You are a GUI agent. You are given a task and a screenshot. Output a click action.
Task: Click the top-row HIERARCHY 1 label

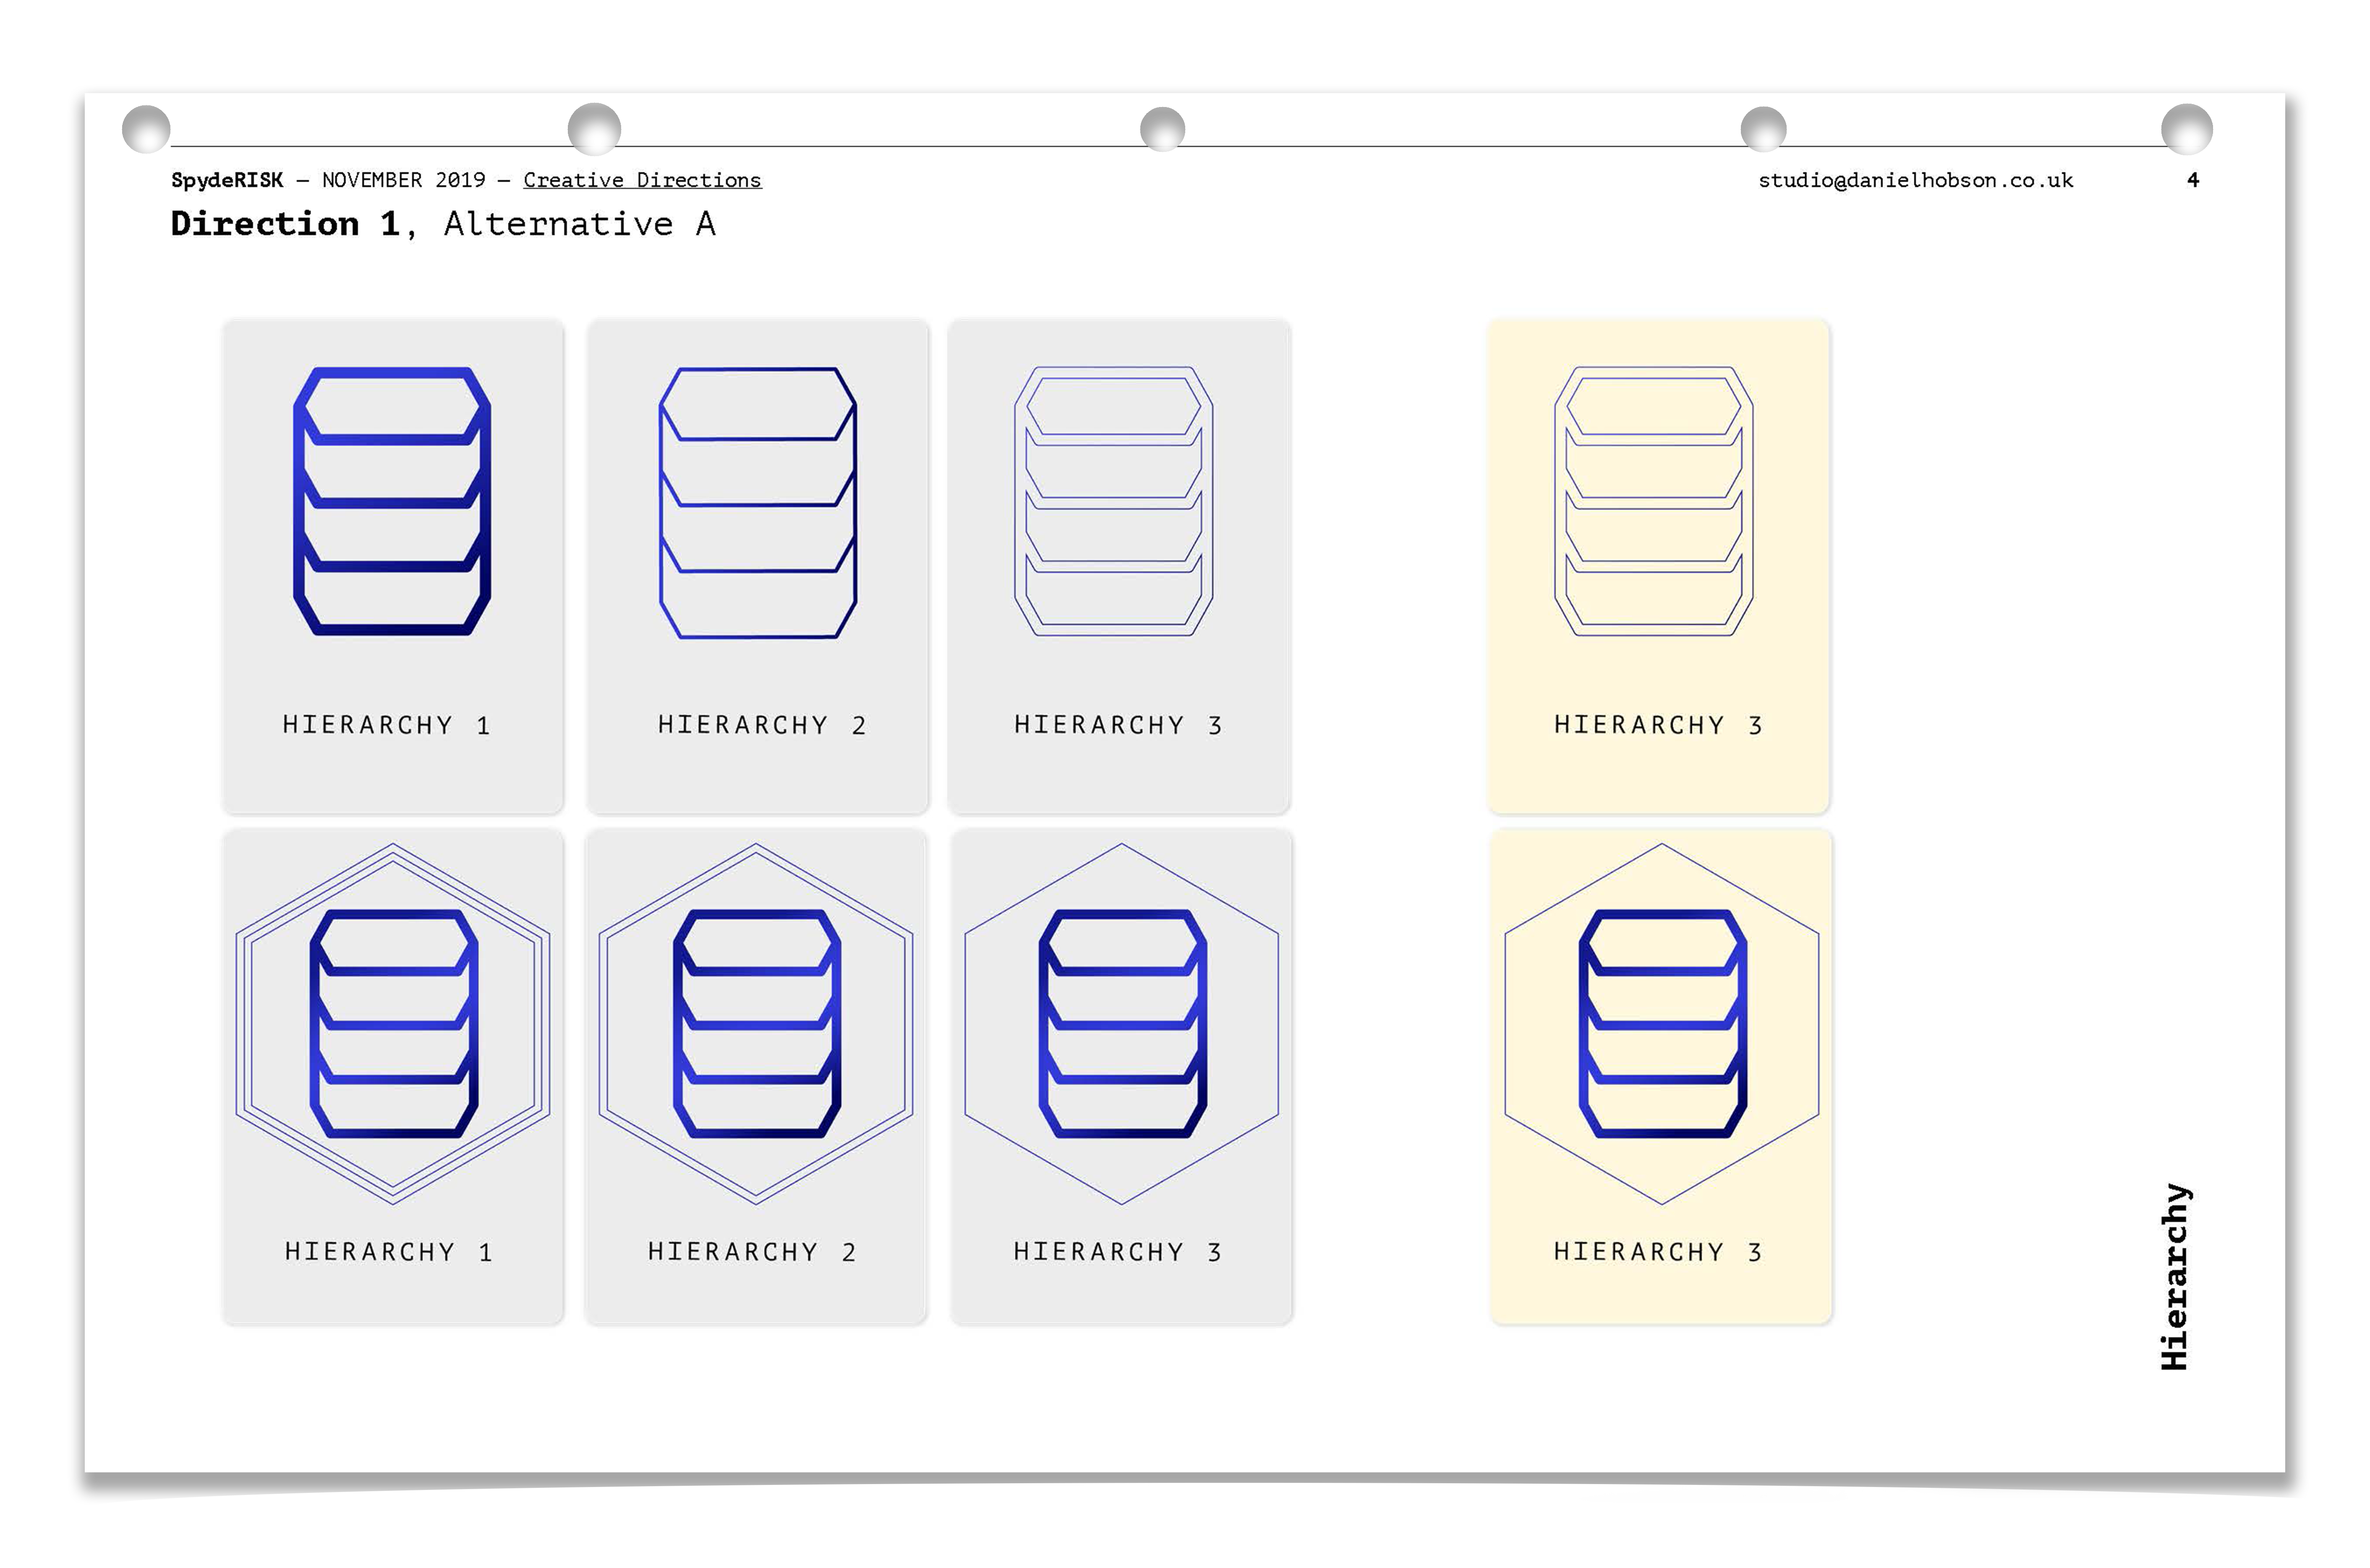point(387,725)
